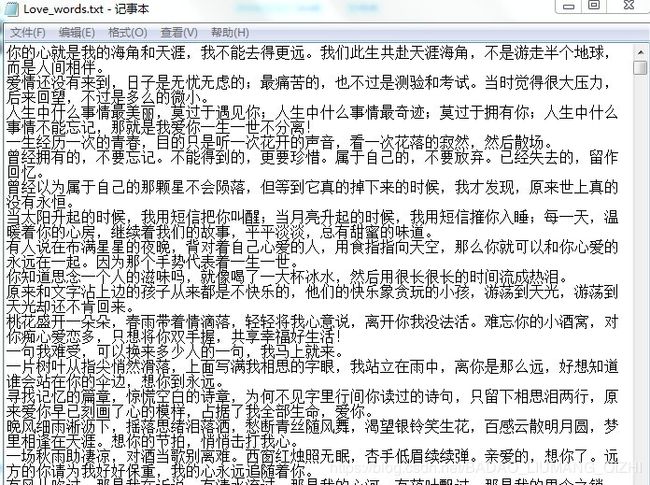
Task: Click the line starting 一句我难受
Action: [x=175, y=352]
